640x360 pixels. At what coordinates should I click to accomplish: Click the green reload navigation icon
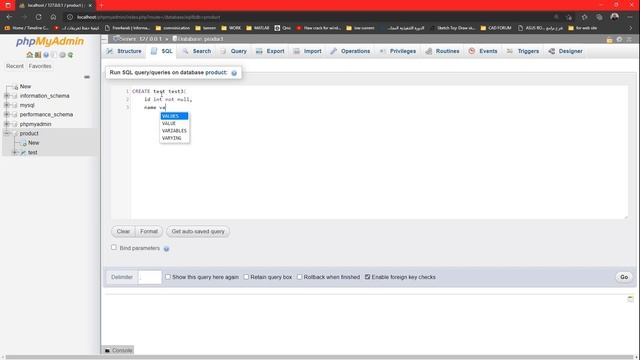70,55
